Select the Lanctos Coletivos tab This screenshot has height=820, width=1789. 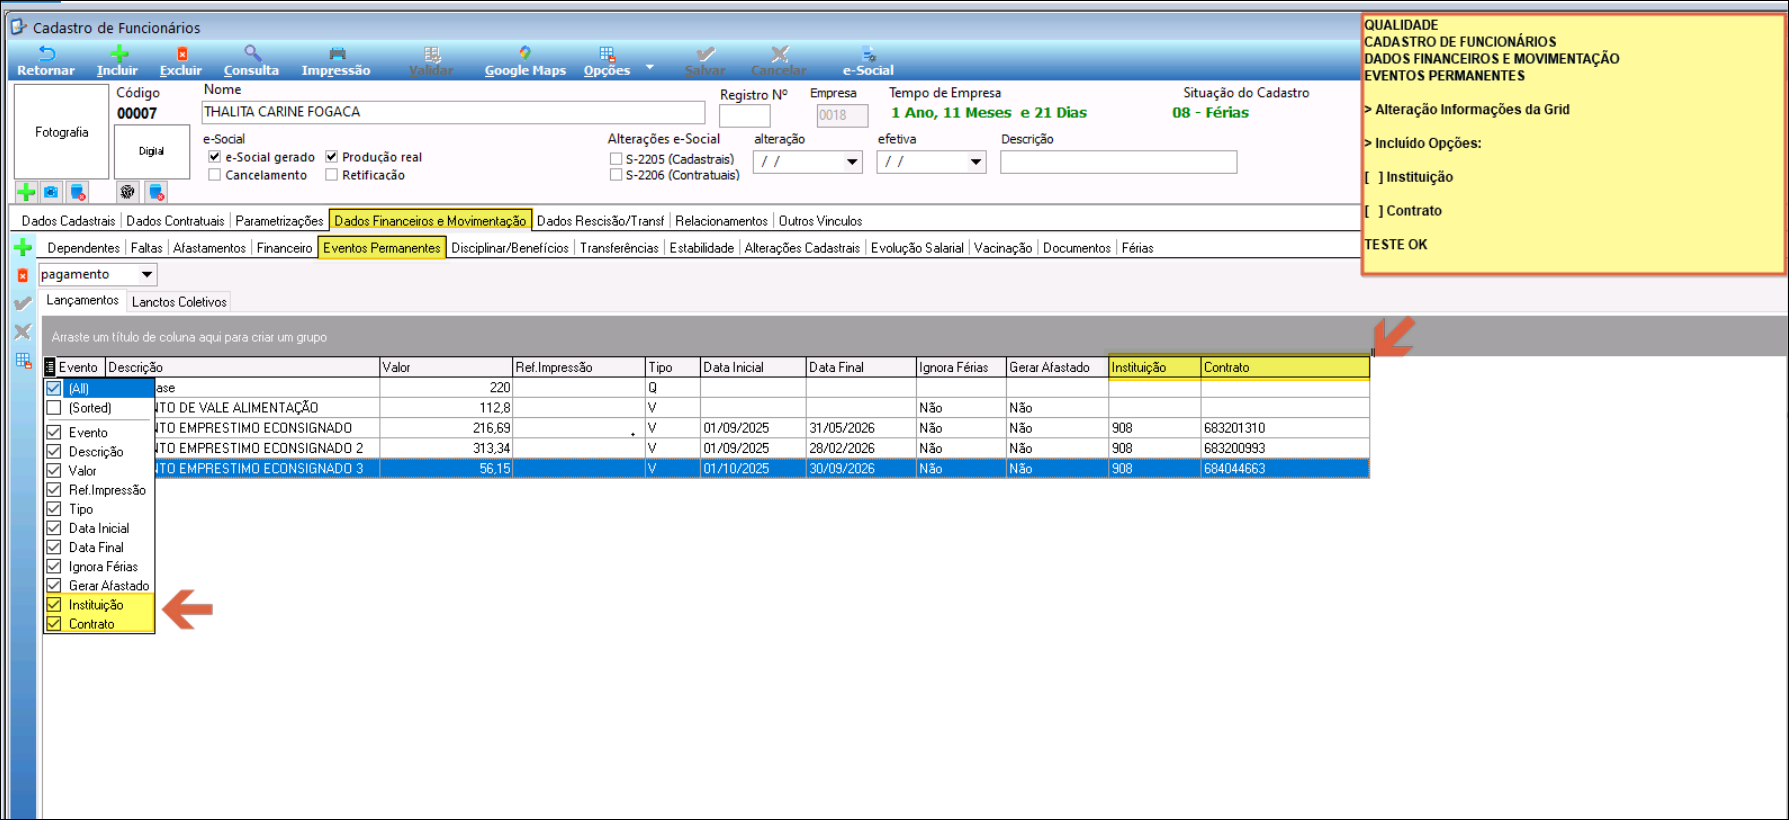pyautogui.click(x=179, y=302)
